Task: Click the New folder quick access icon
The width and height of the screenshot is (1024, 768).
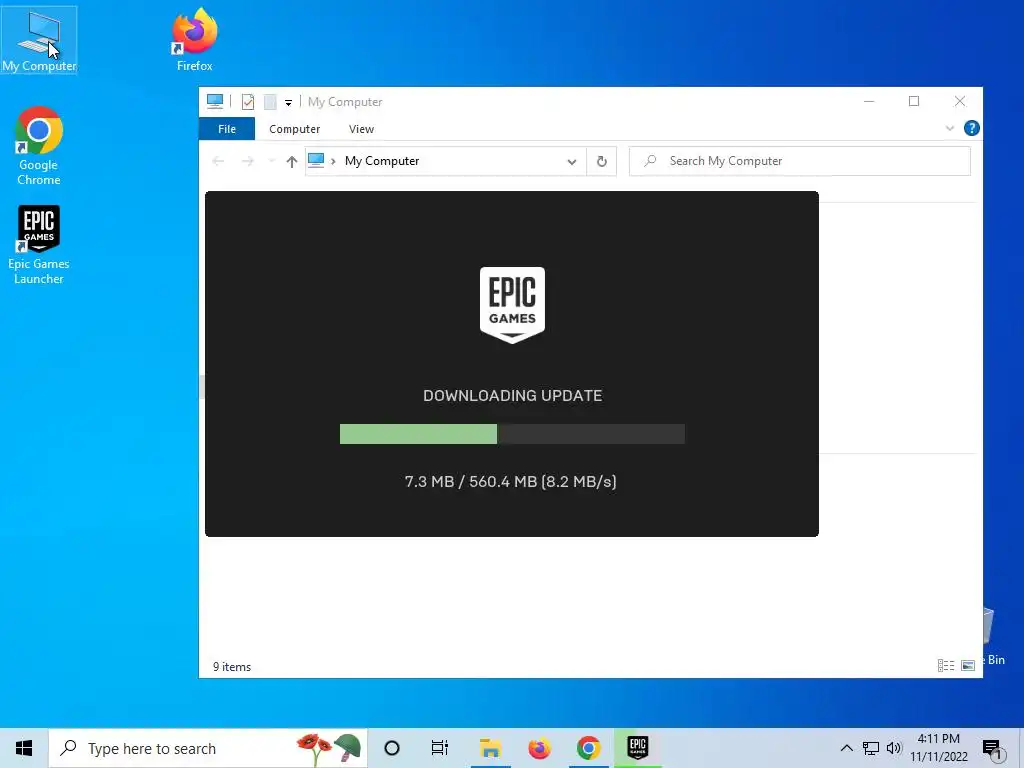Action: pos(270,102)
